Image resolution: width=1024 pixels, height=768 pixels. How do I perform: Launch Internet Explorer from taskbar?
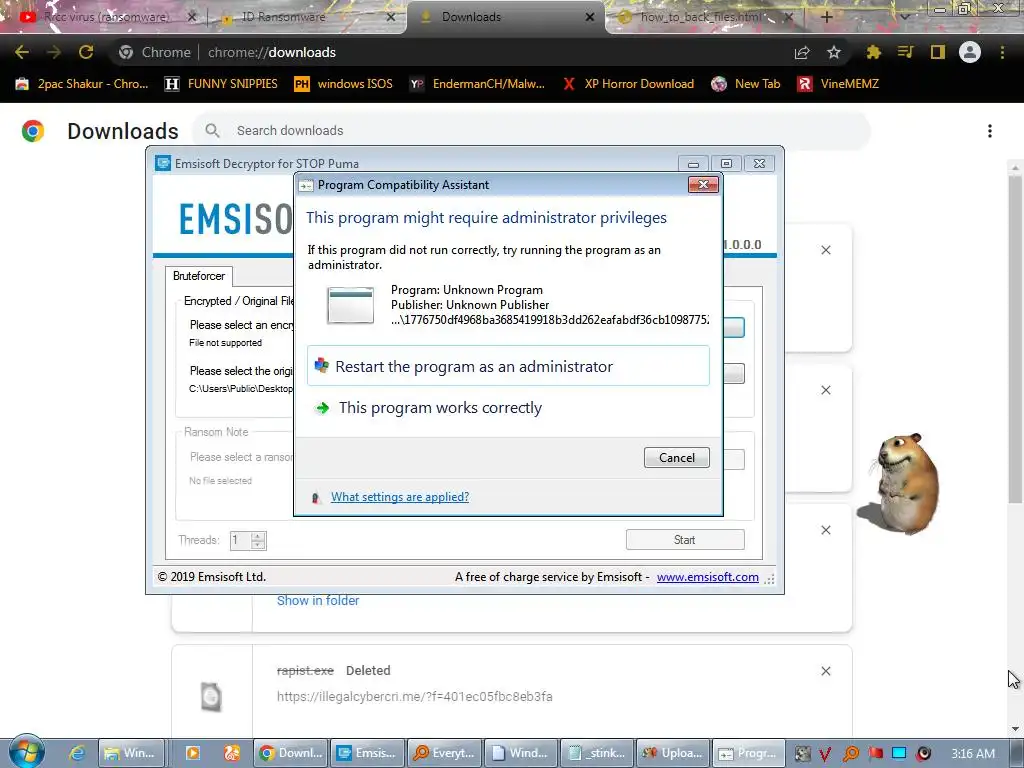[77, 753]
